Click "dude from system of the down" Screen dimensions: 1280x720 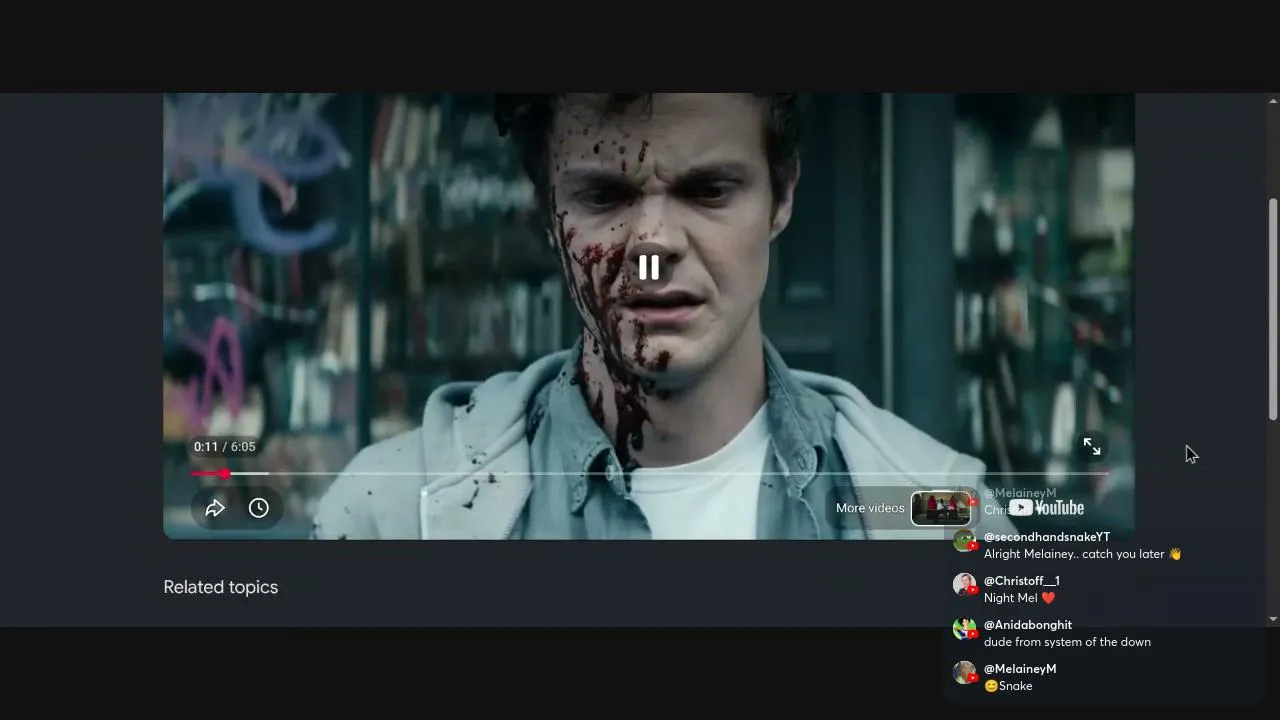coord(1067,642)
